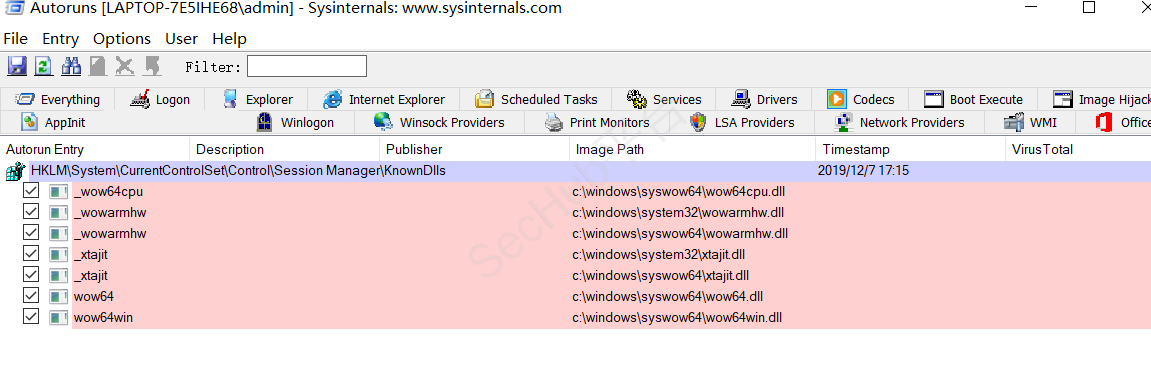Viewport: 1151px width, 369px height.
Task: Toggle checkbox for system32 xtajit.dll entry
Action: 31,255
